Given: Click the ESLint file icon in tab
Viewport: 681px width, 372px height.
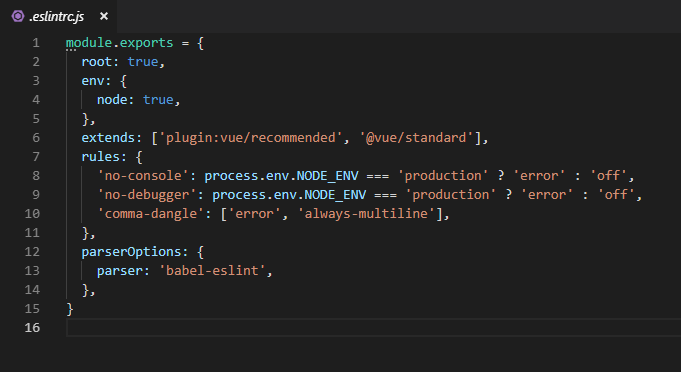Looking at the screenshot, I should [x=18, y=16].
